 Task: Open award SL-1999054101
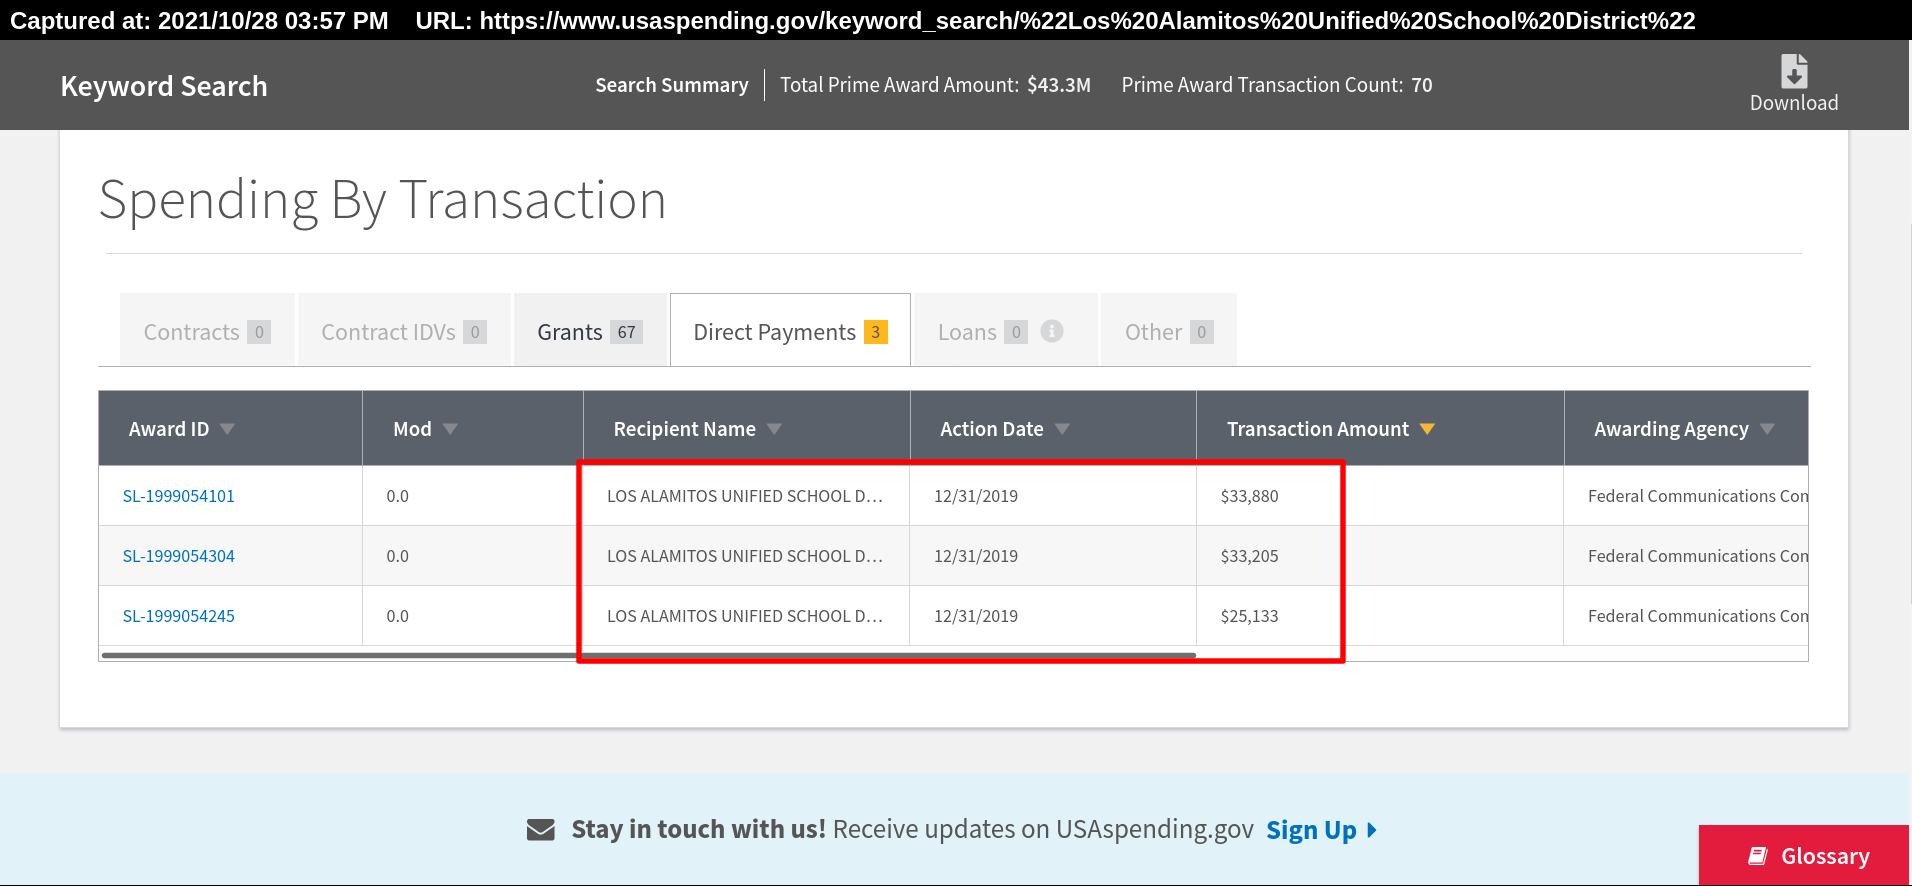pos(179,496)
